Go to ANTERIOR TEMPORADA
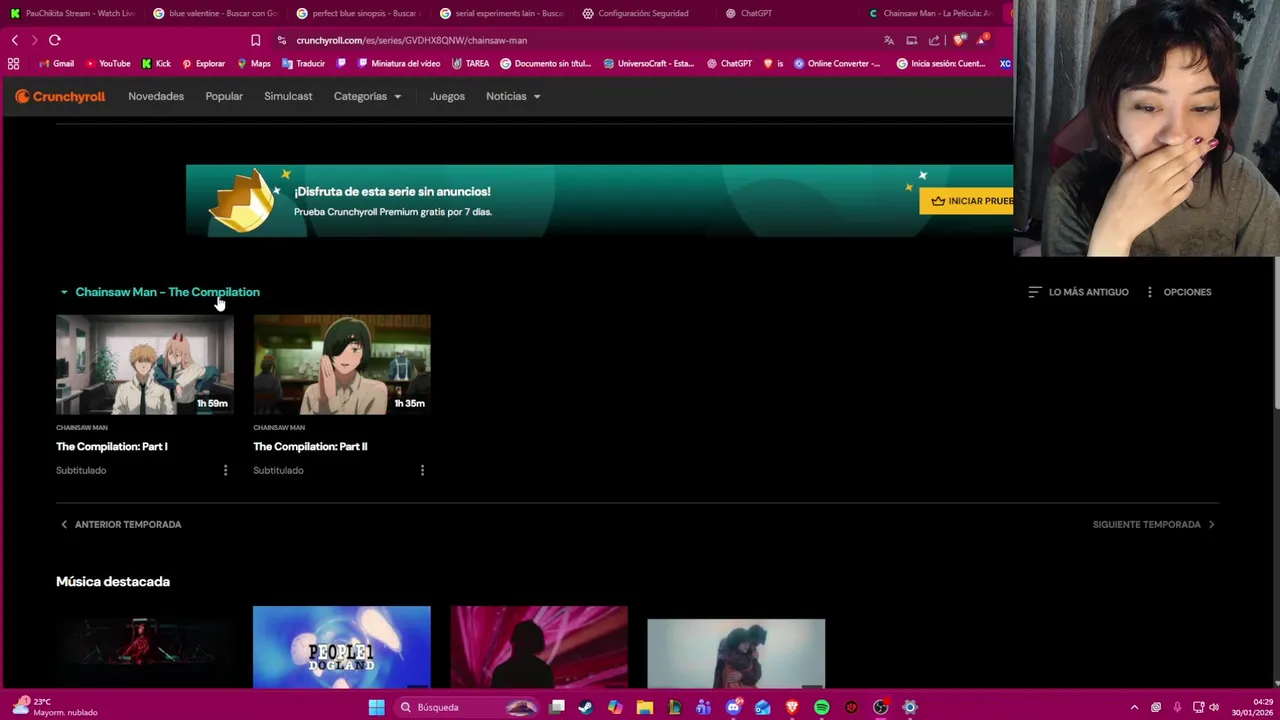 pos(120,524)
